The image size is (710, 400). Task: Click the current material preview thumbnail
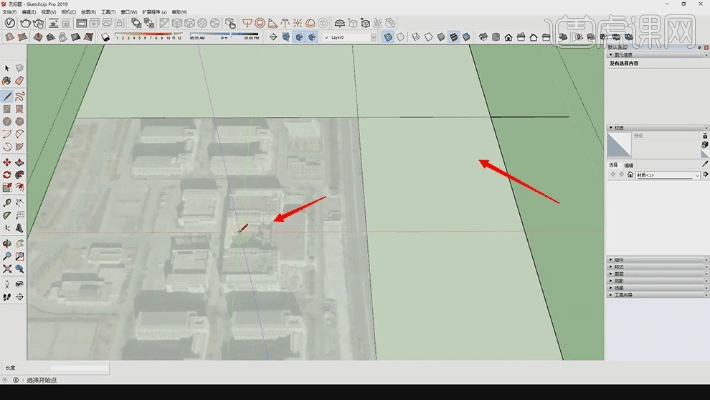(x=619, y=145)
